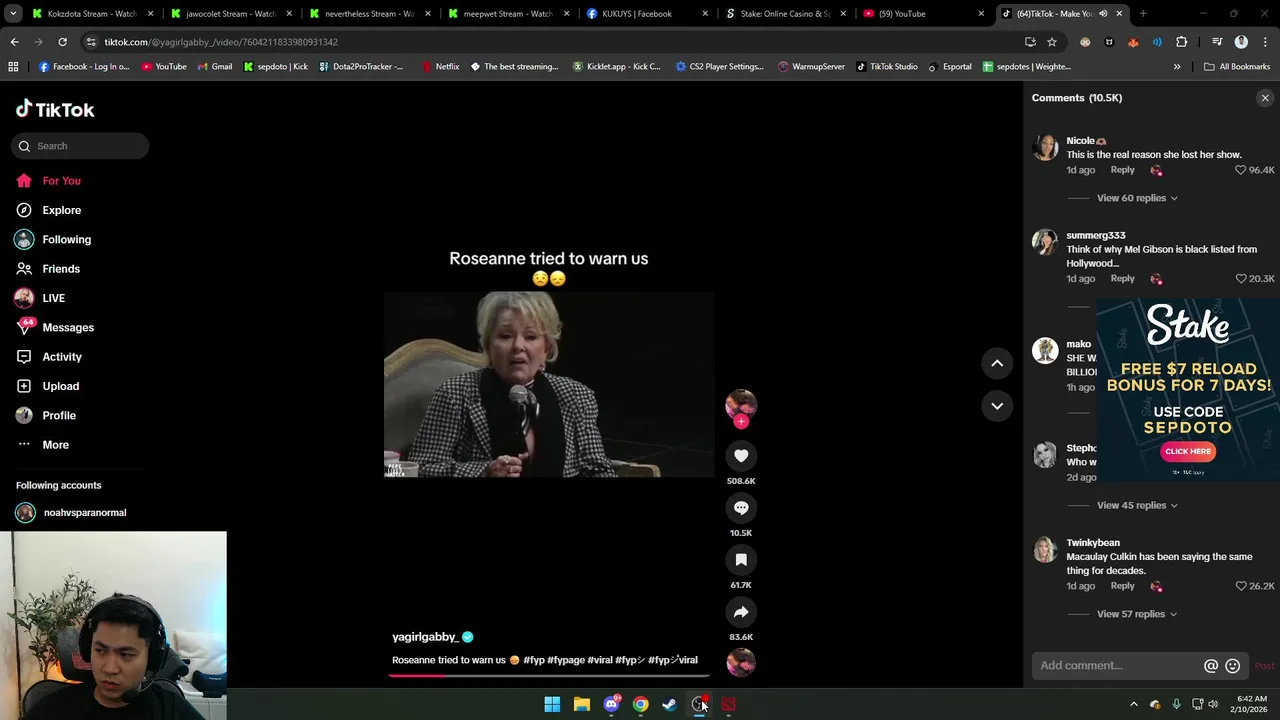Click CLICK HERE on the Stake ad
The width and height of the screenshot is (1280, 720).
1188,451
